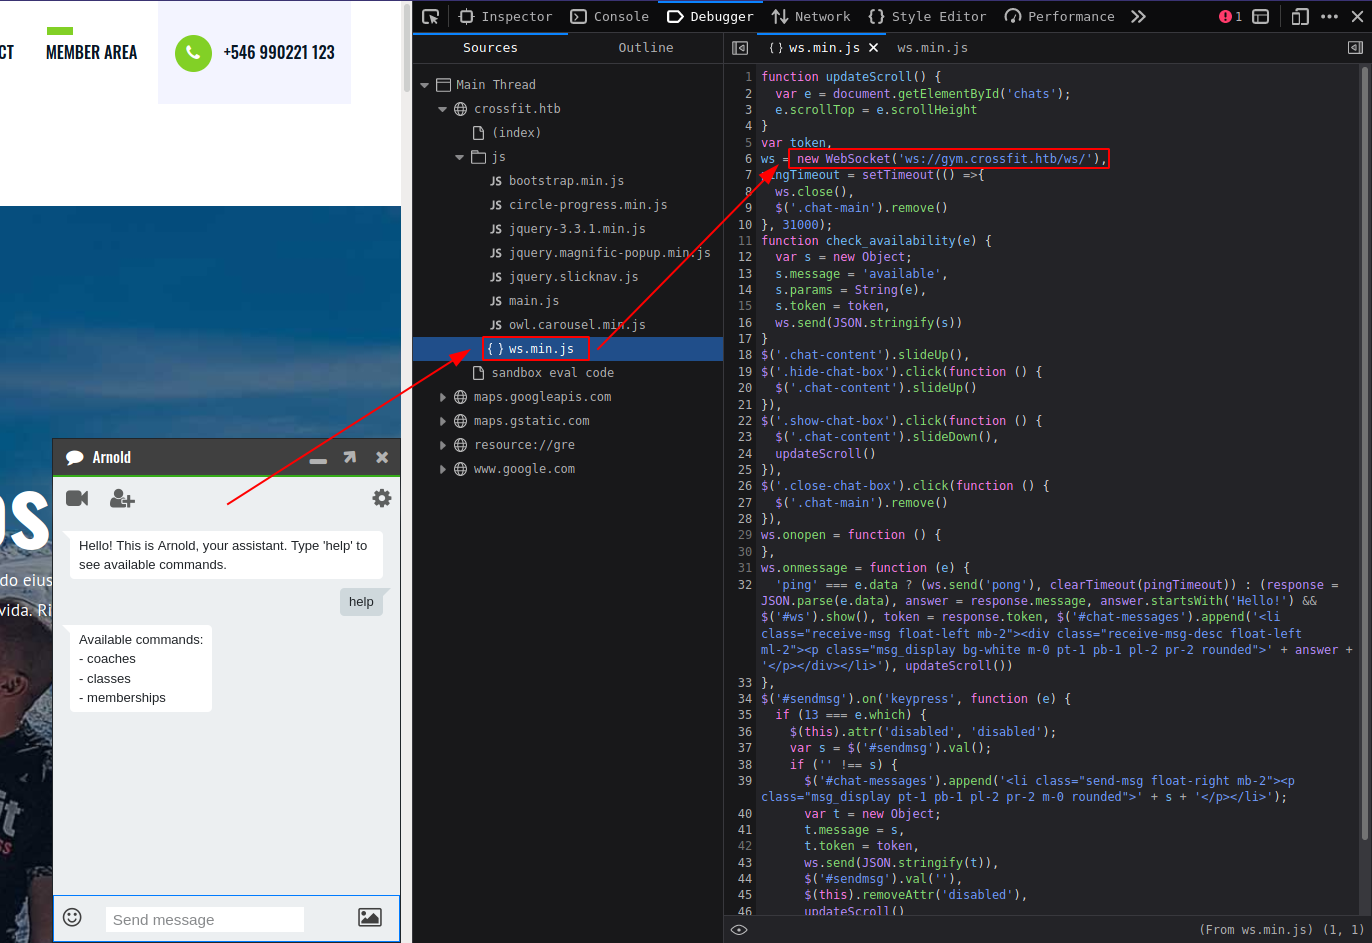Switch to the Network tab
The image size is (1372, 943).
coord(811,17)
